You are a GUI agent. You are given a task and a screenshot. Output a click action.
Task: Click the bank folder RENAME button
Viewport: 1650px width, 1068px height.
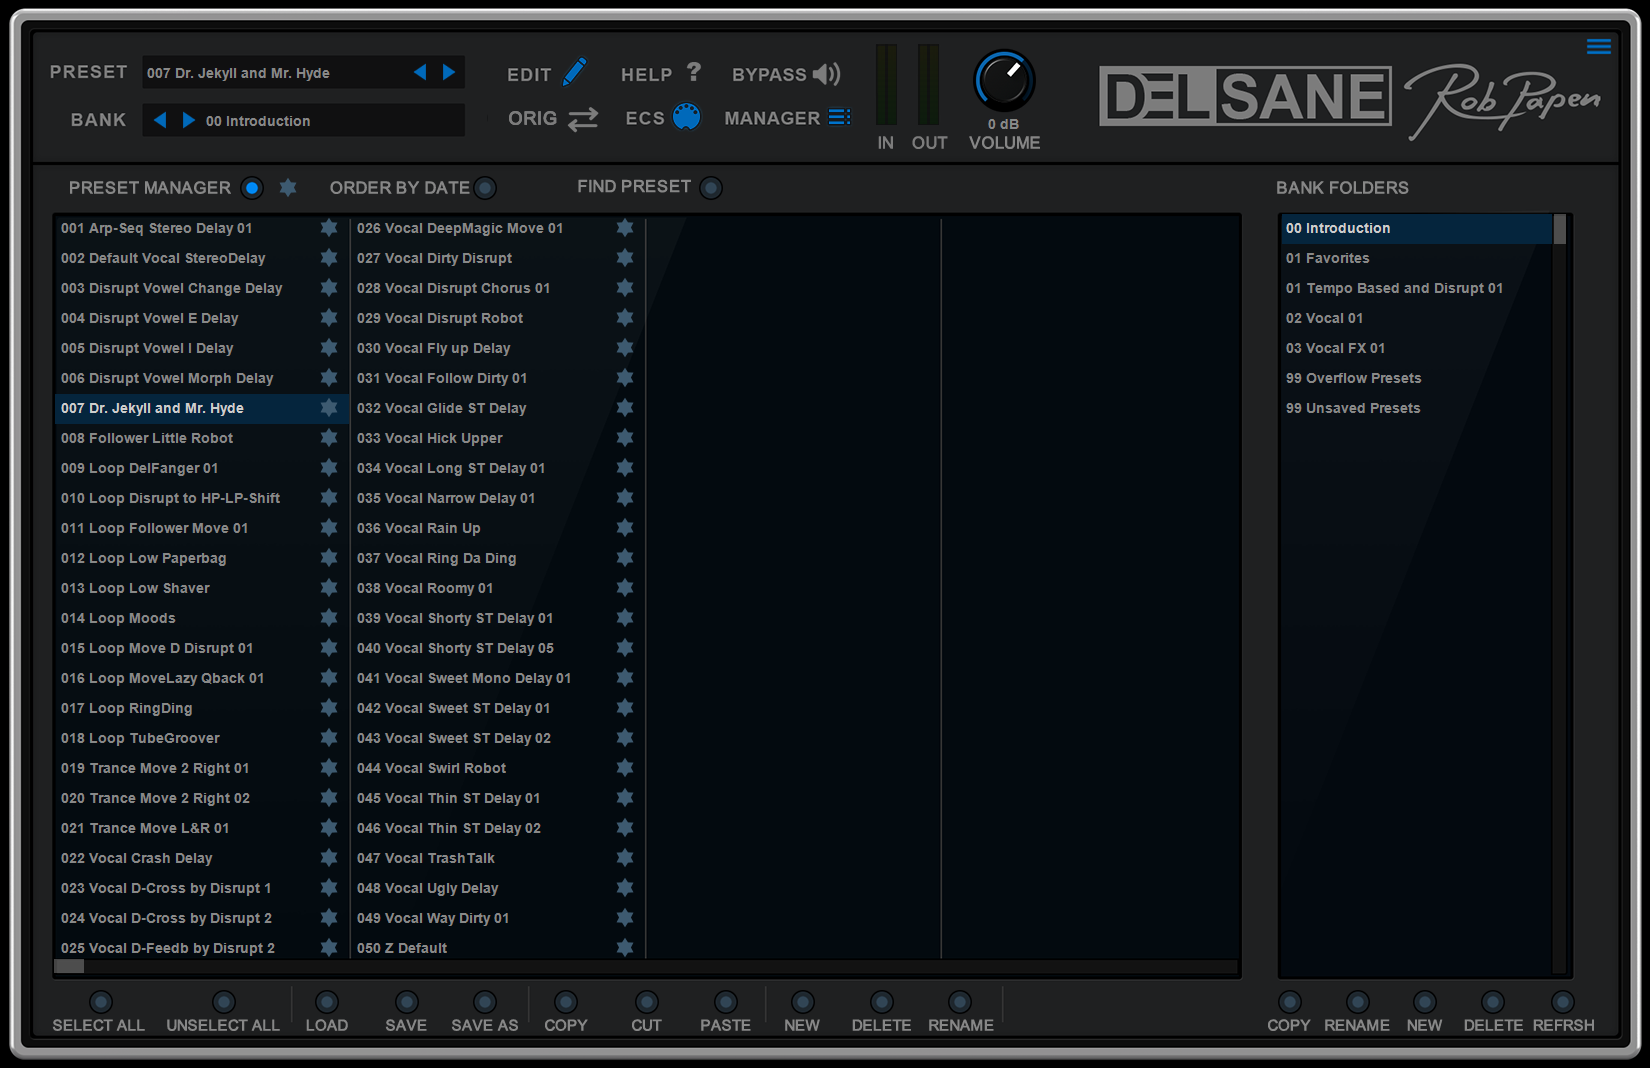coord(1357,1002)
